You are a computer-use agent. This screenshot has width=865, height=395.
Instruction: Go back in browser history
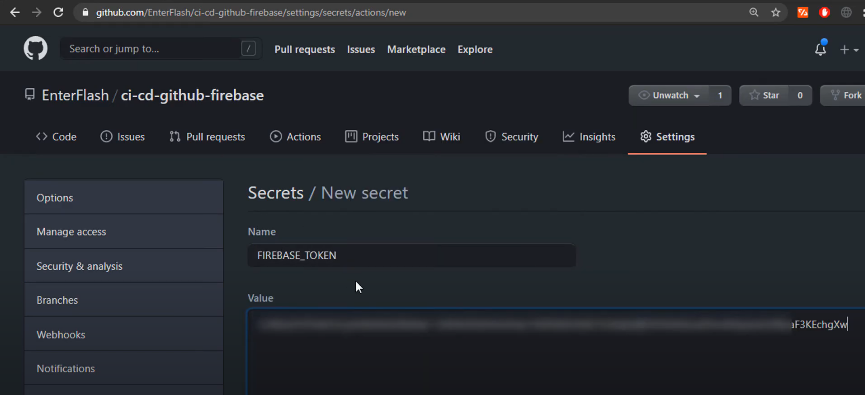tap(14, 12)
